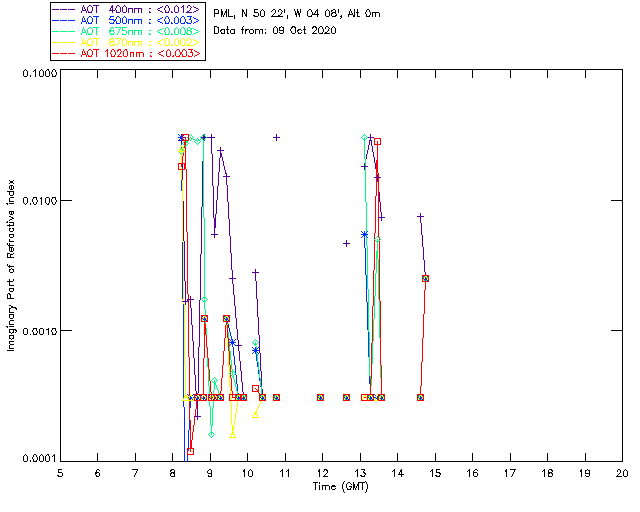
Task: Select the 'Data from: 09 Oct 2020' text
Action: coord(275,31)
